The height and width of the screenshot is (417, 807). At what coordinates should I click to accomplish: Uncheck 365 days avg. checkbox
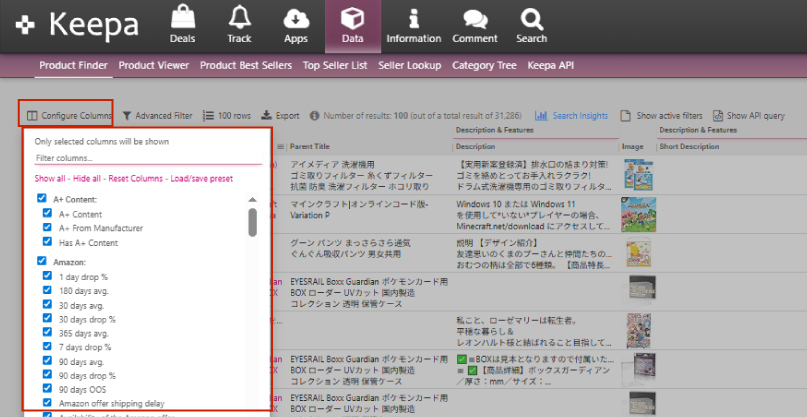click(x=47, y=332)
